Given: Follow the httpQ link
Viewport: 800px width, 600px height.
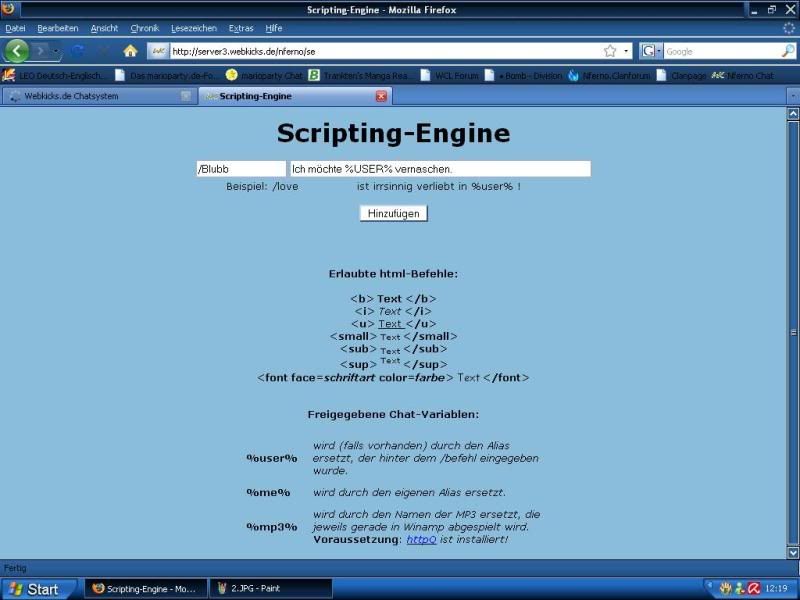Looking at the screenshot, I should 421,539.
